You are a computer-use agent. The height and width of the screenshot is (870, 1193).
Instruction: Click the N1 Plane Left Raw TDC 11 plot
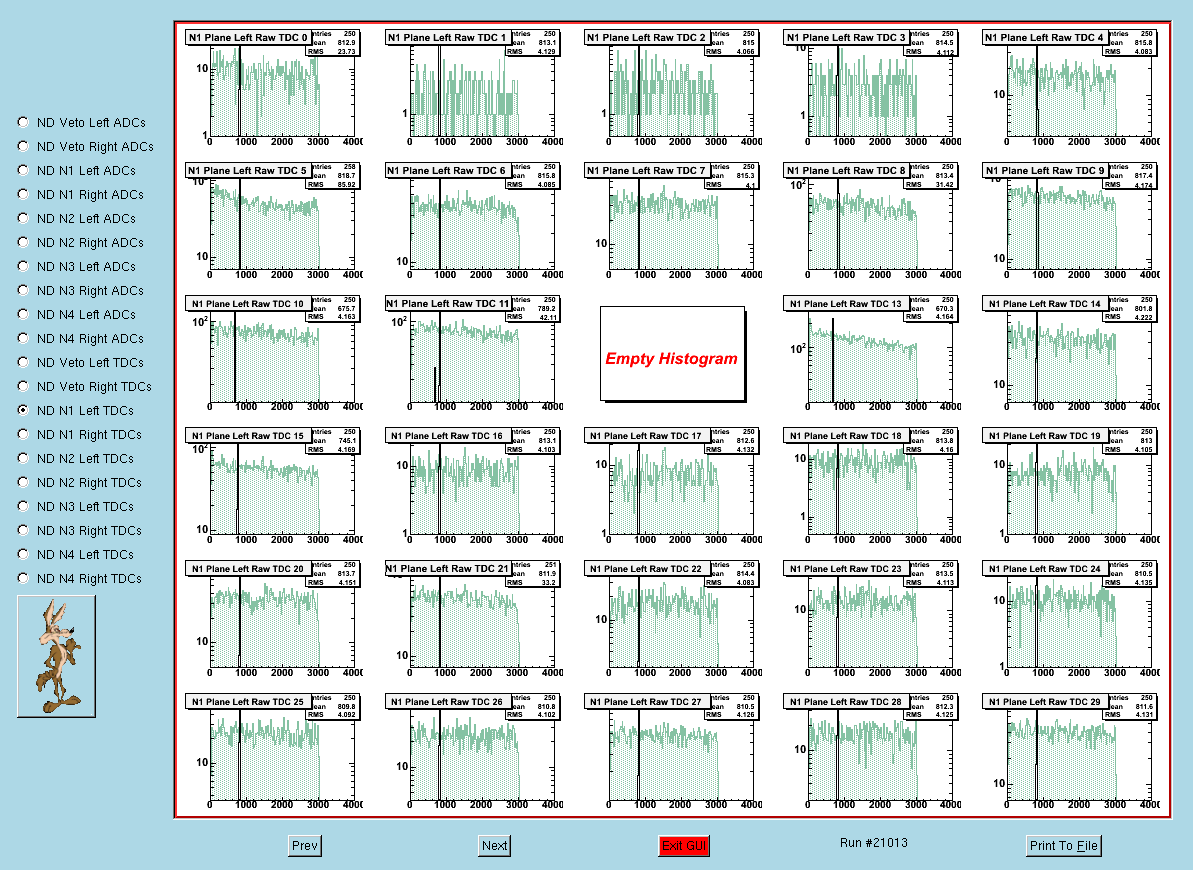pos(473,354)
